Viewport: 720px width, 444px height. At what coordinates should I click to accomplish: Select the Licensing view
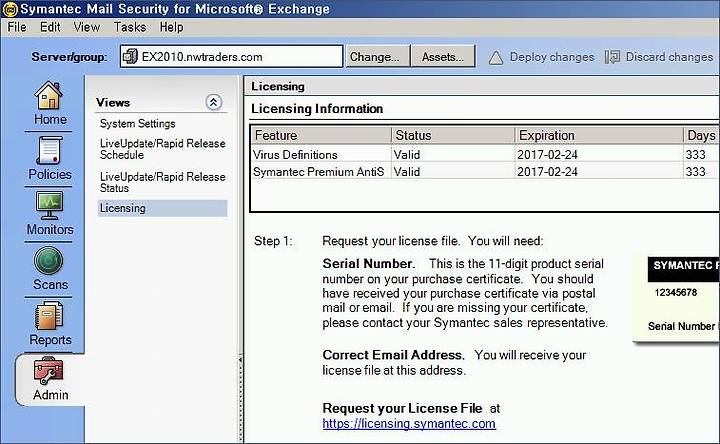coord(163,208)
